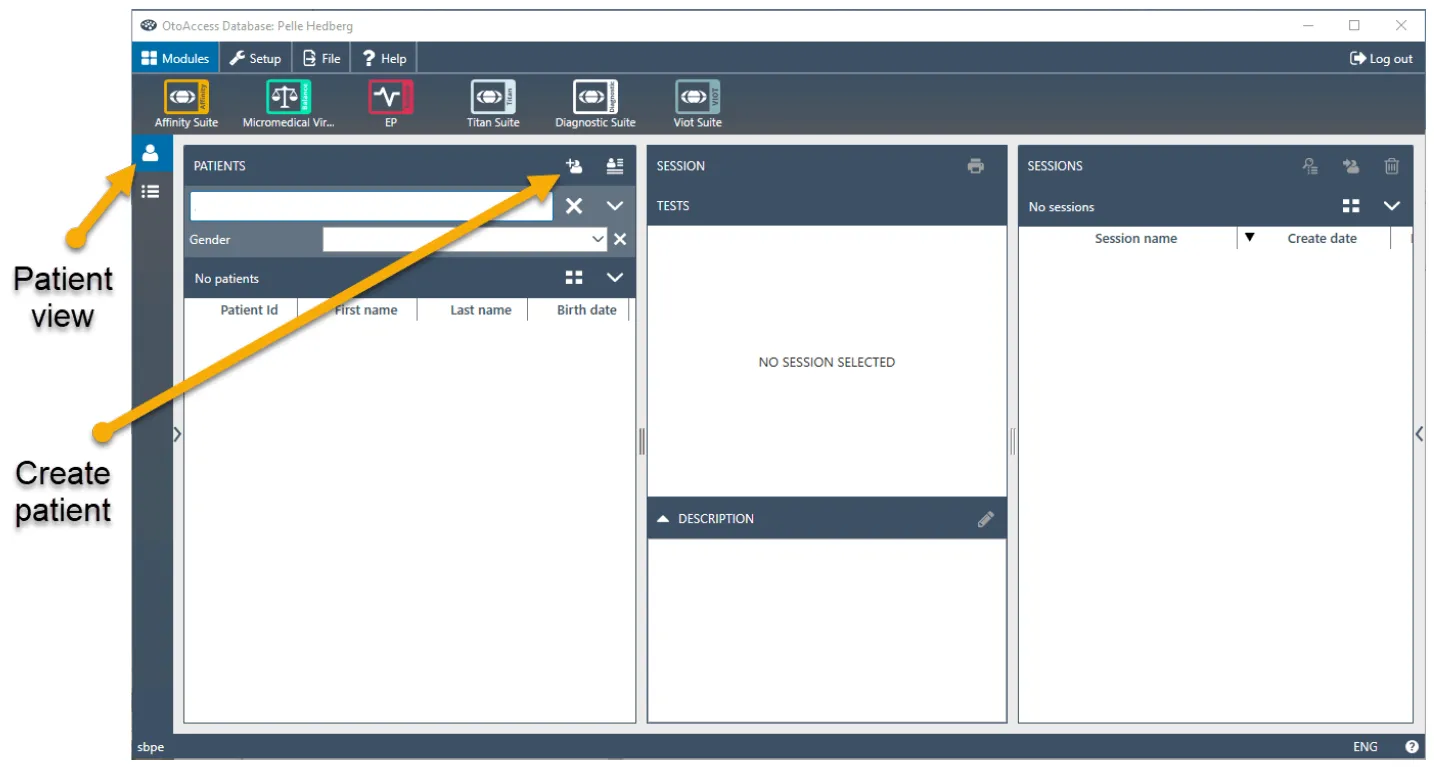The width and height of the screenshot is (1434, 767).
Task: Expand the No sessions chevron
Action: 1392,206
